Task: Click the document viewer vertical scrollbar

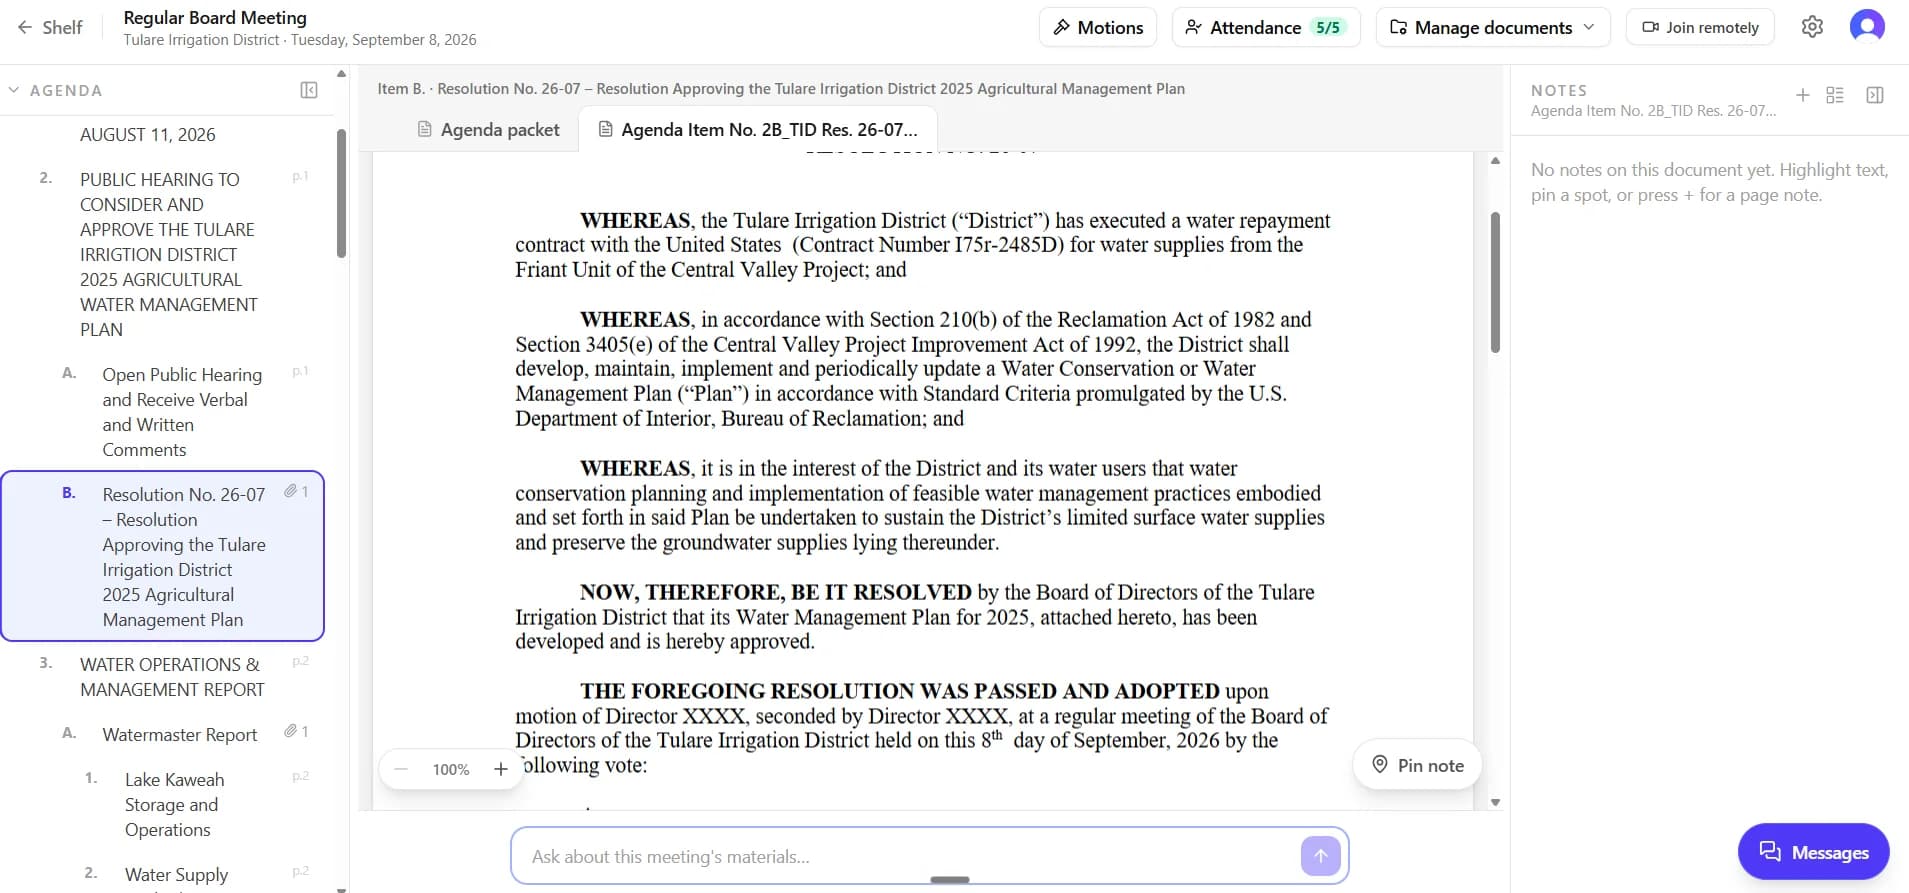Action: [x=1495, y=282]
